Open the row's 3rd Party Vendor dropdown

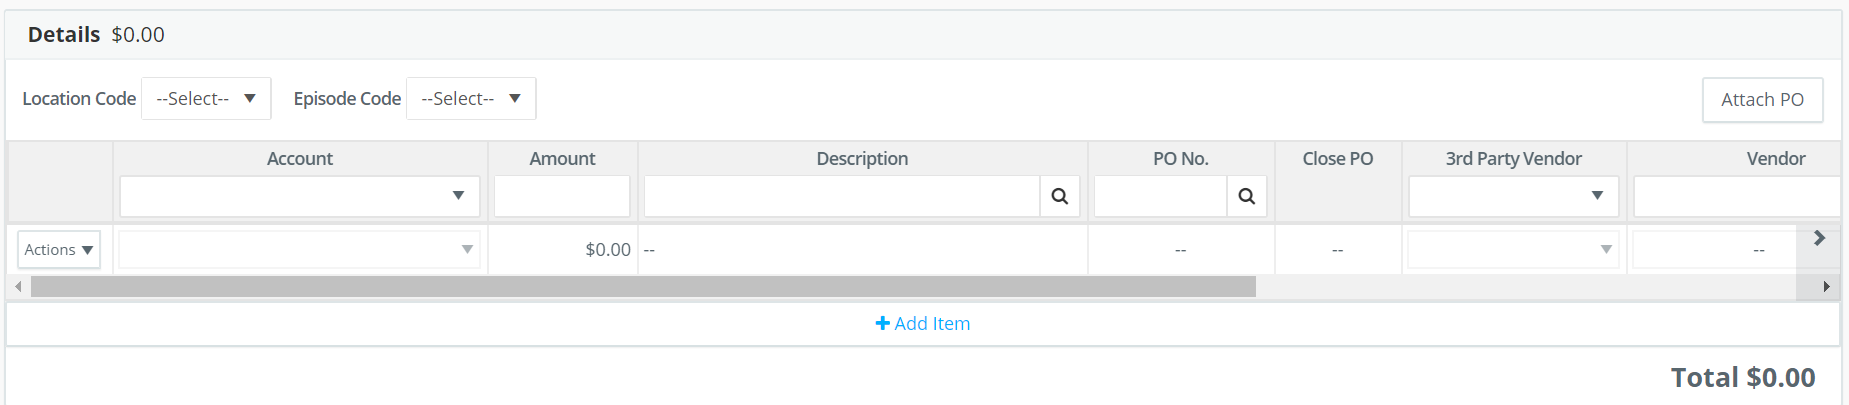pyautogui.click(x=1513, y=250)
